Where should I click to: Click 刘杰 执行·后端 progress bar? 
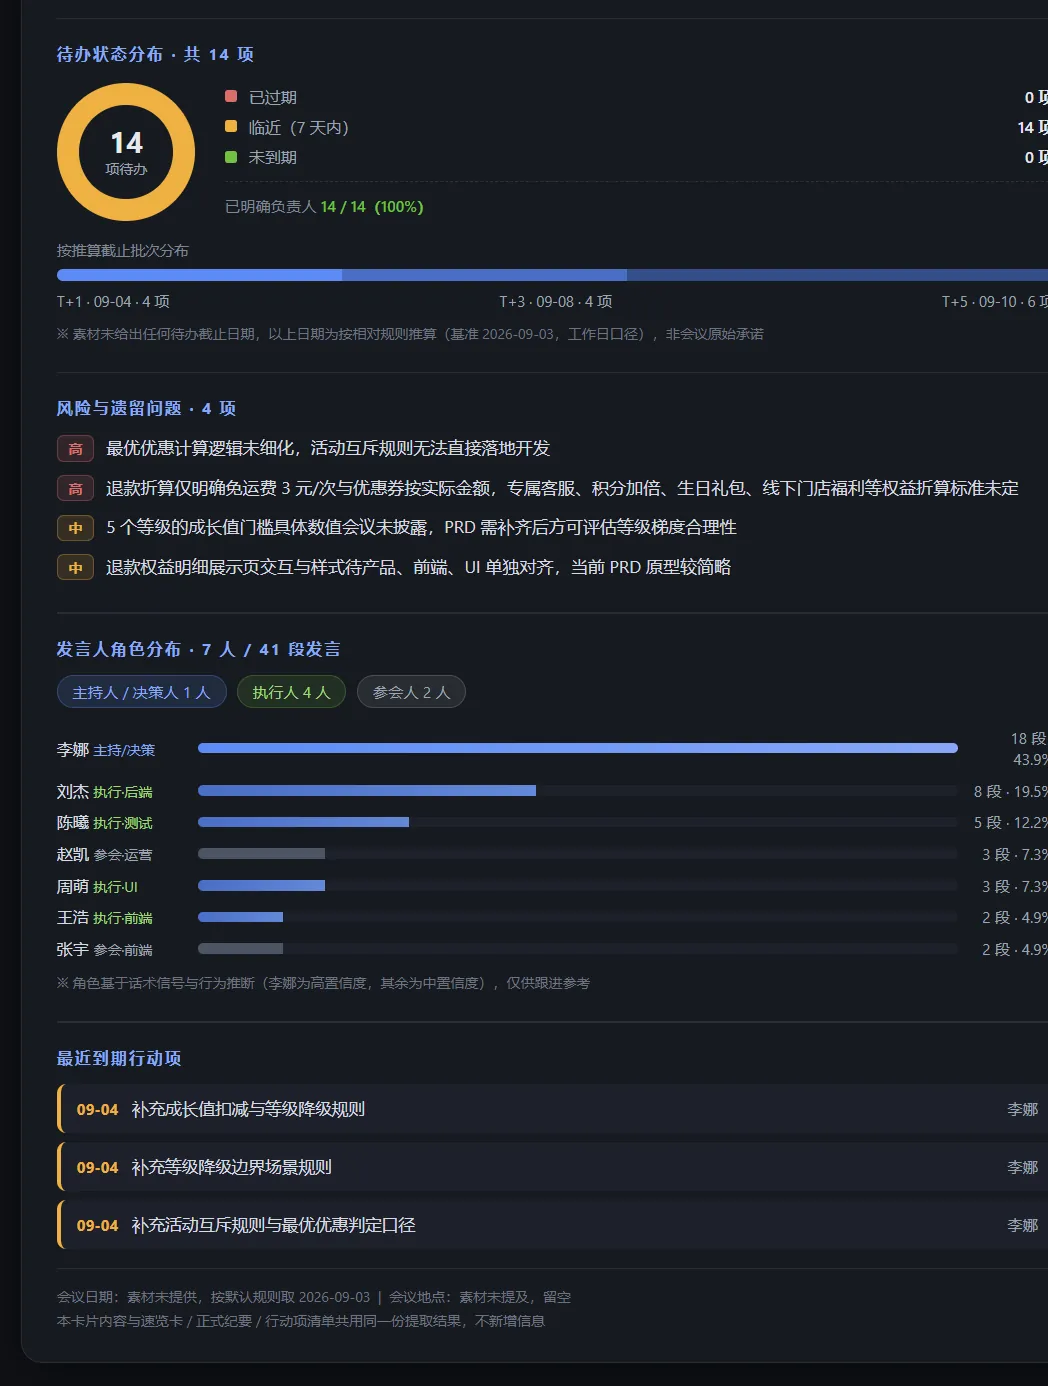(x=578, y=791)
